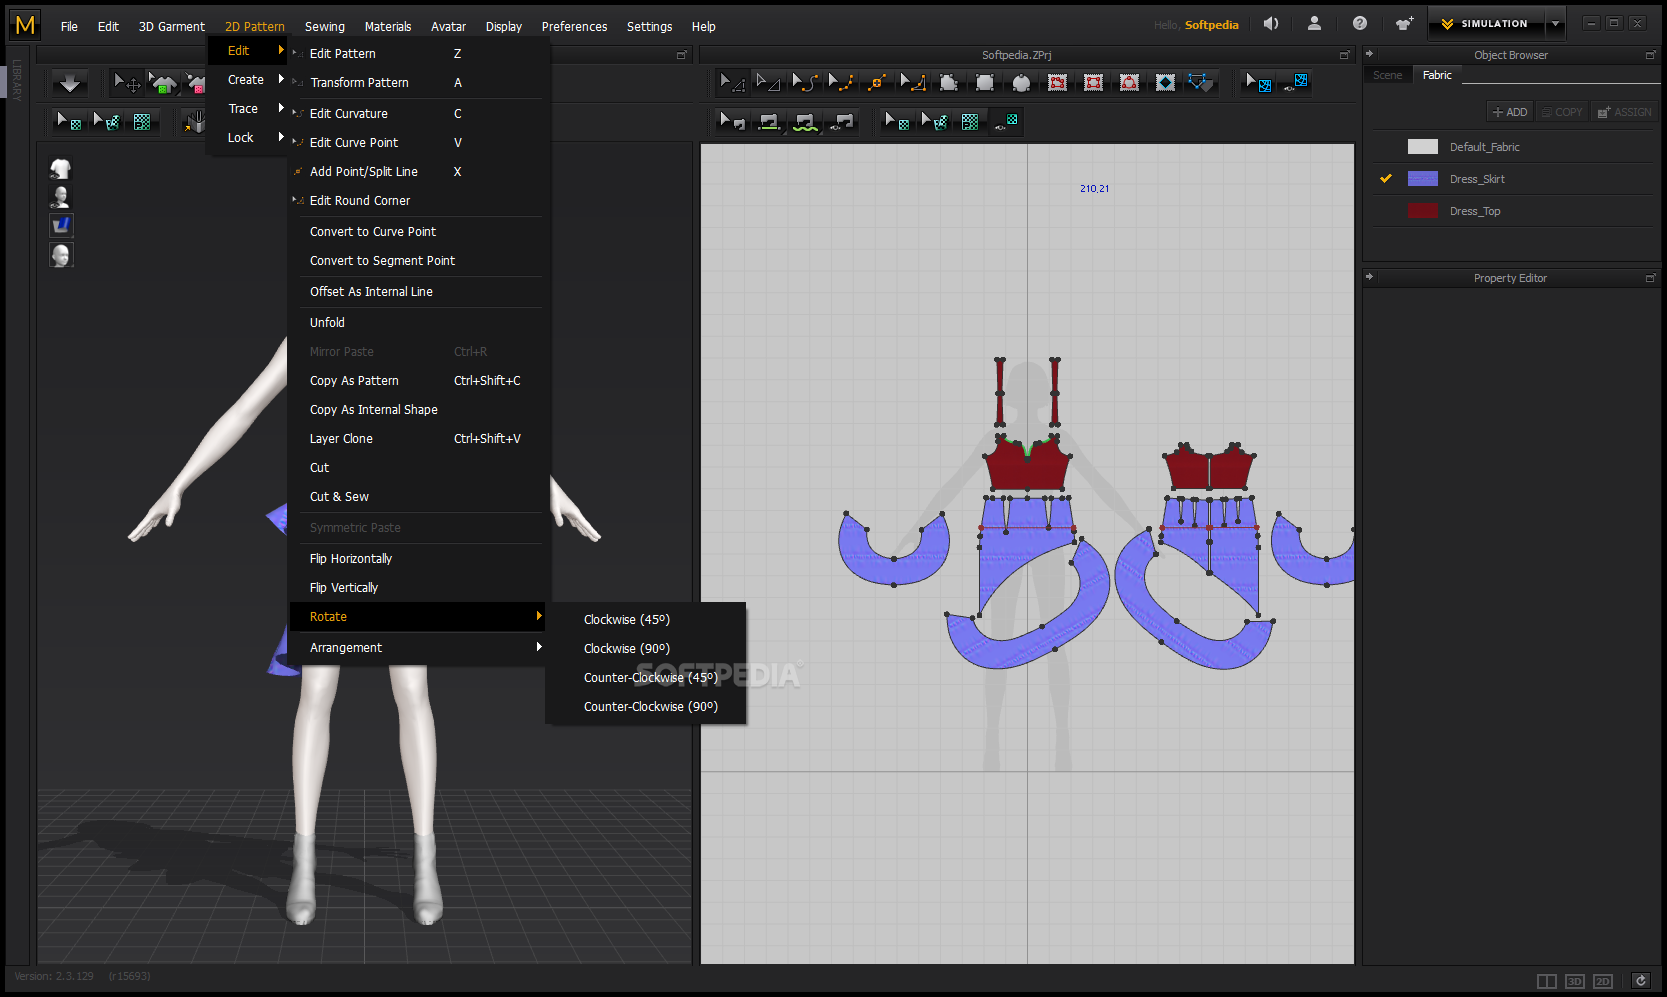Click the garment selection tool with green square
The image size is (1667, 997).
[162, 83]
